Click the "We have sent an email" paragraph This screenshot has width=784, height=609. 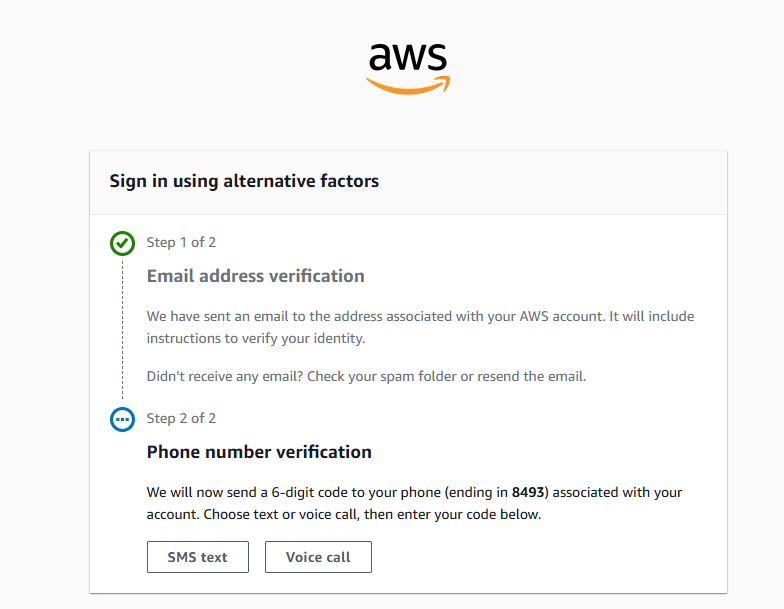pyautogui.click(x=420, y=316)
